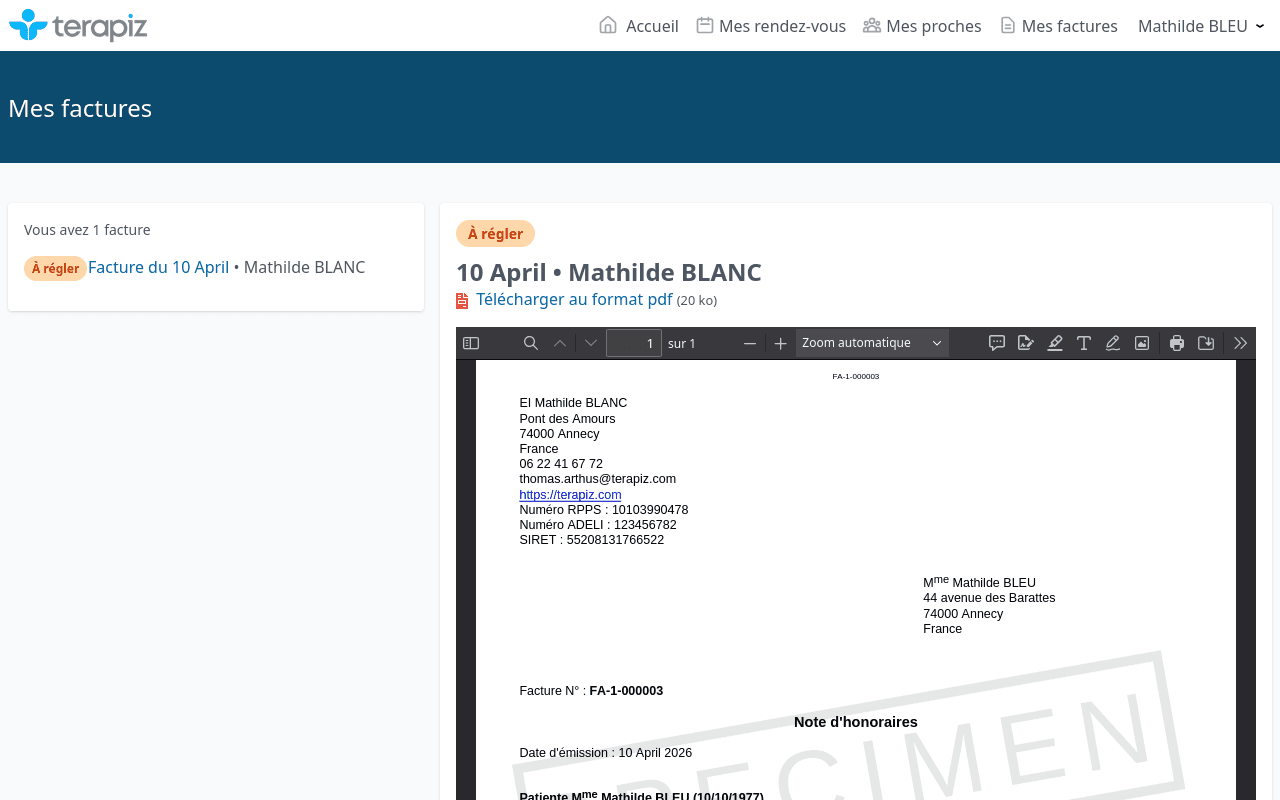Select the PDF highlight tool
This screenshot has width=1280, height=800.
click(1055, 343)
